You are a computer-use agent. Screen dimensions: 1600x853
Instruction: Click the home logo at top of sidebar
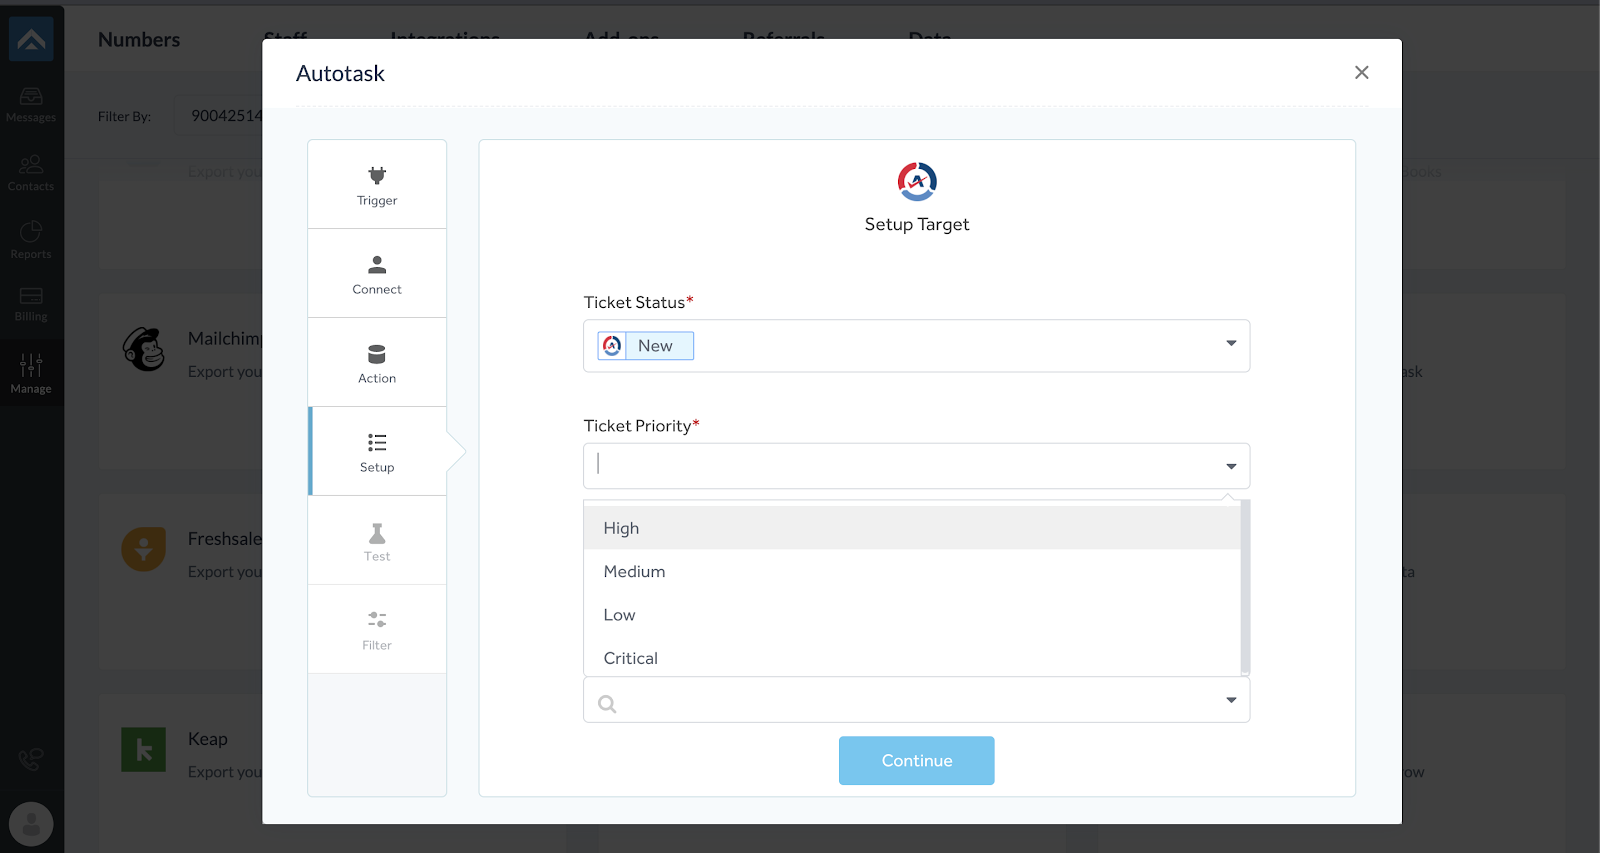31,39
